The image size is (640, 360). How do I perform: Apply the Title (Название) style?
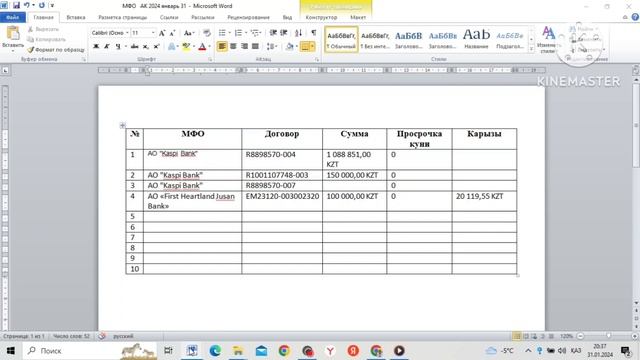point(476,40)
